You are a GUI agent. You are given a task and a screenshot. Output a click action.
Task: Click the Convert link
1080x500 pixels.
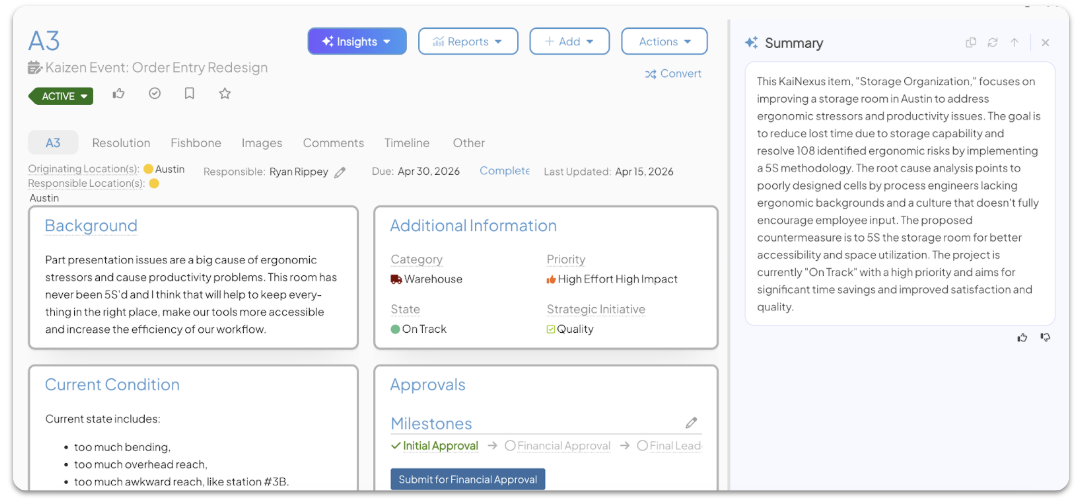click(673, 74)
